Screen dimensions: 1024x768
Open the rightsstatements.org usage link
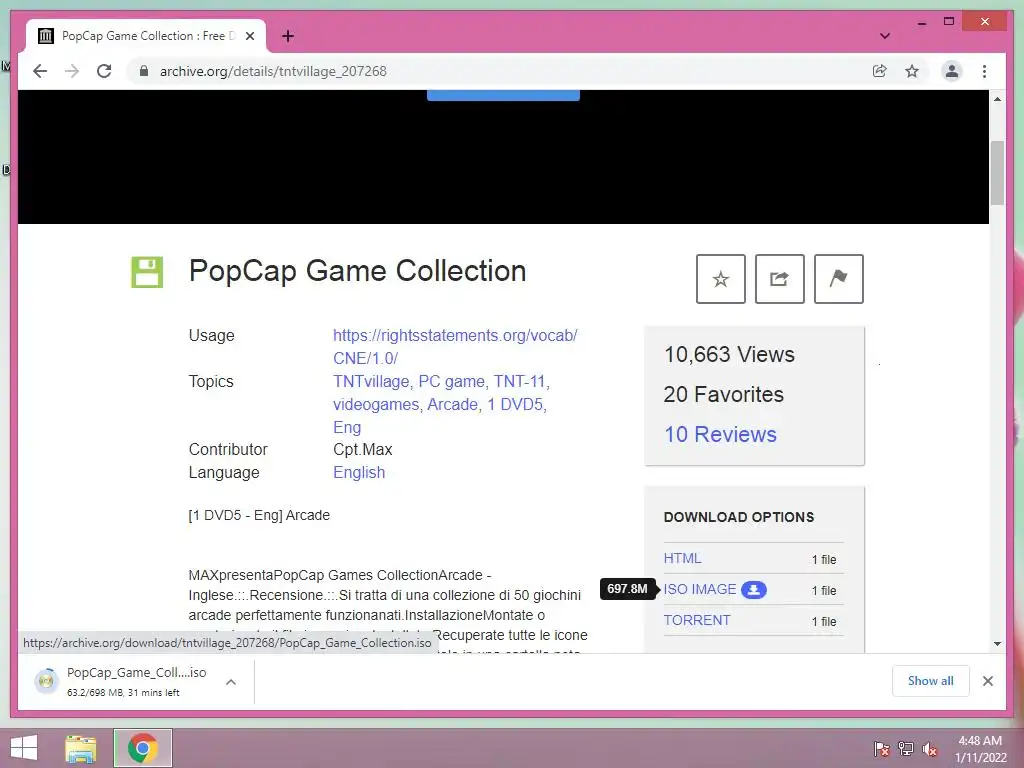[455, 347]
